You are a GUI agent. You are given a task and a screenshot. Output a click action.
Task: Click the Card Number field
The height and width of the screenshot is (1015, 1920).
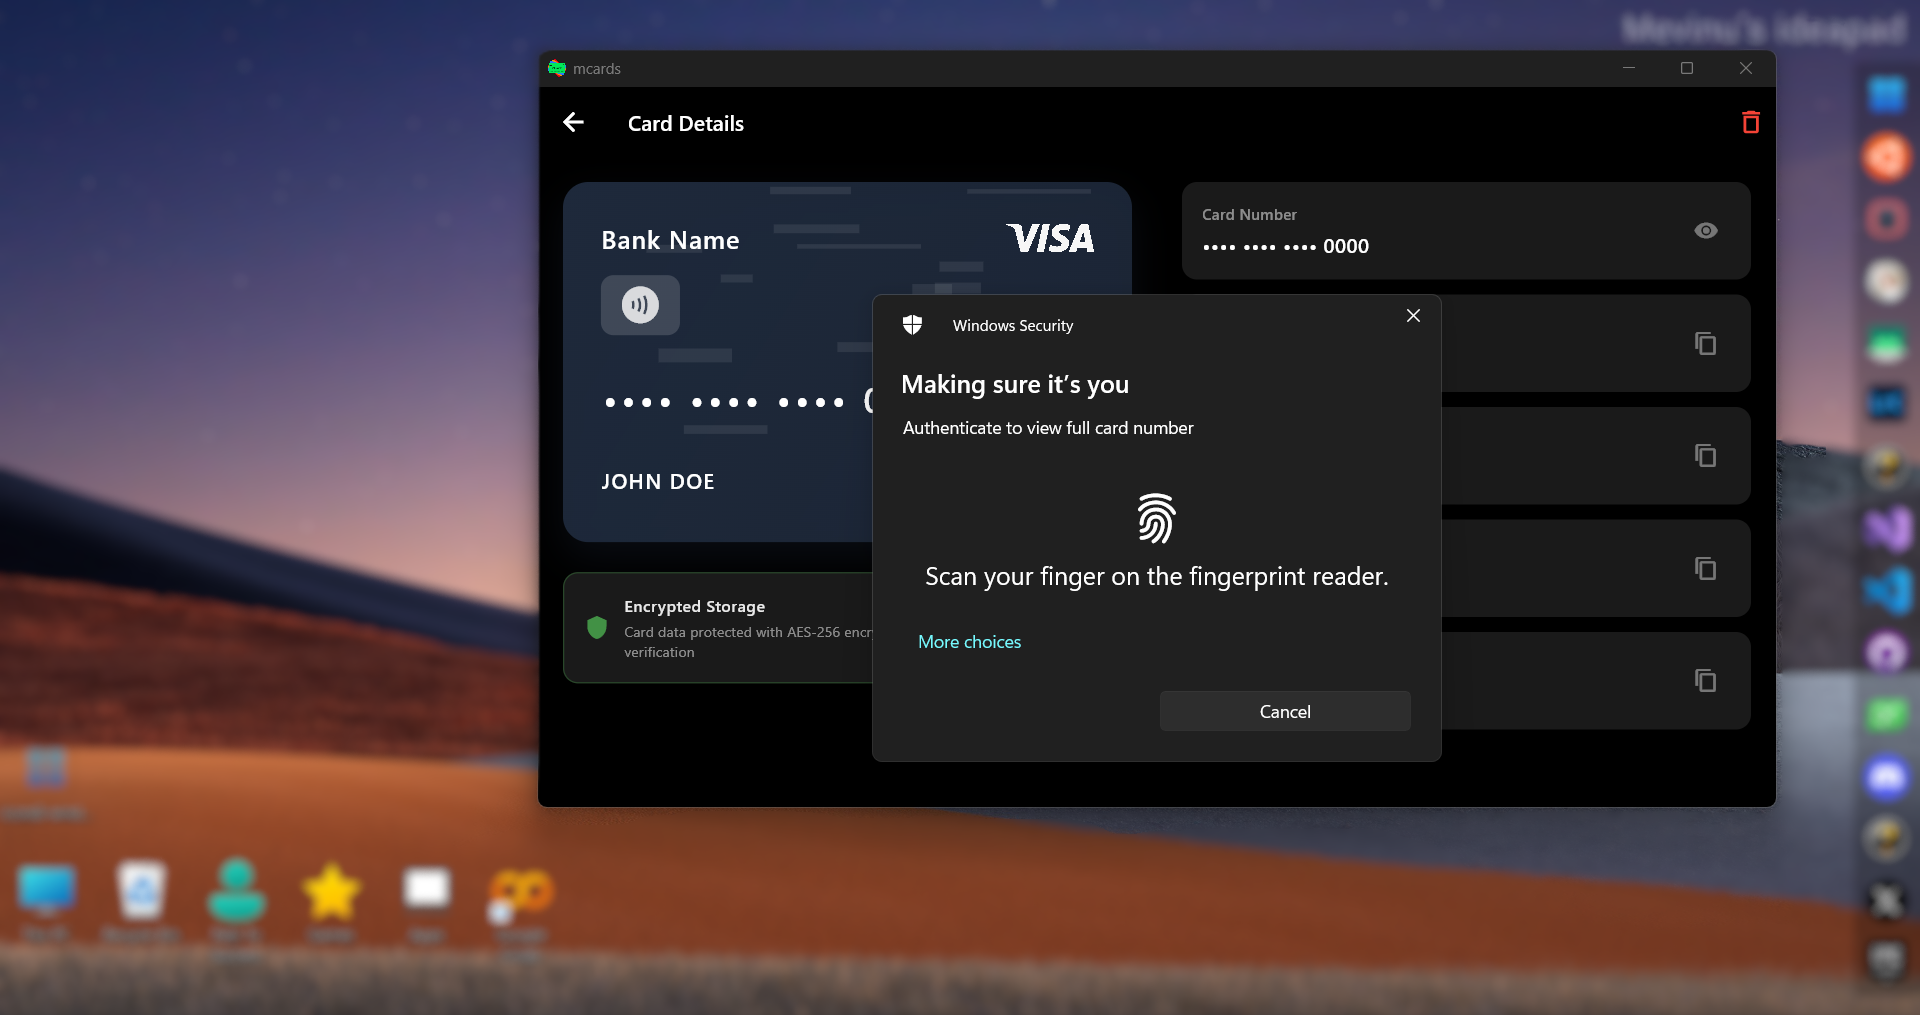pyautogui.click(x=1400, y=231)
